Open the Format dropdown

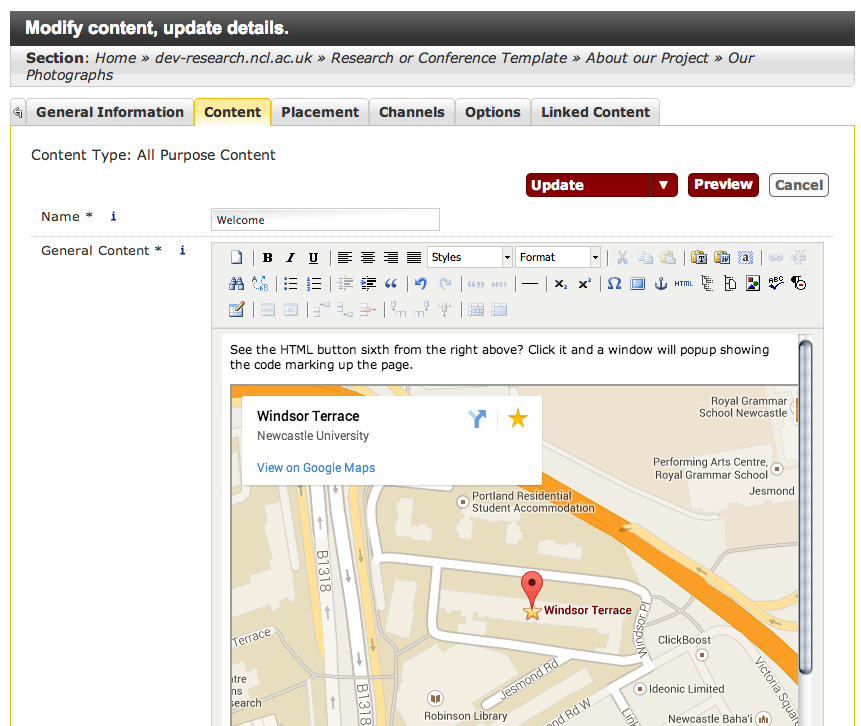(558, 258)
